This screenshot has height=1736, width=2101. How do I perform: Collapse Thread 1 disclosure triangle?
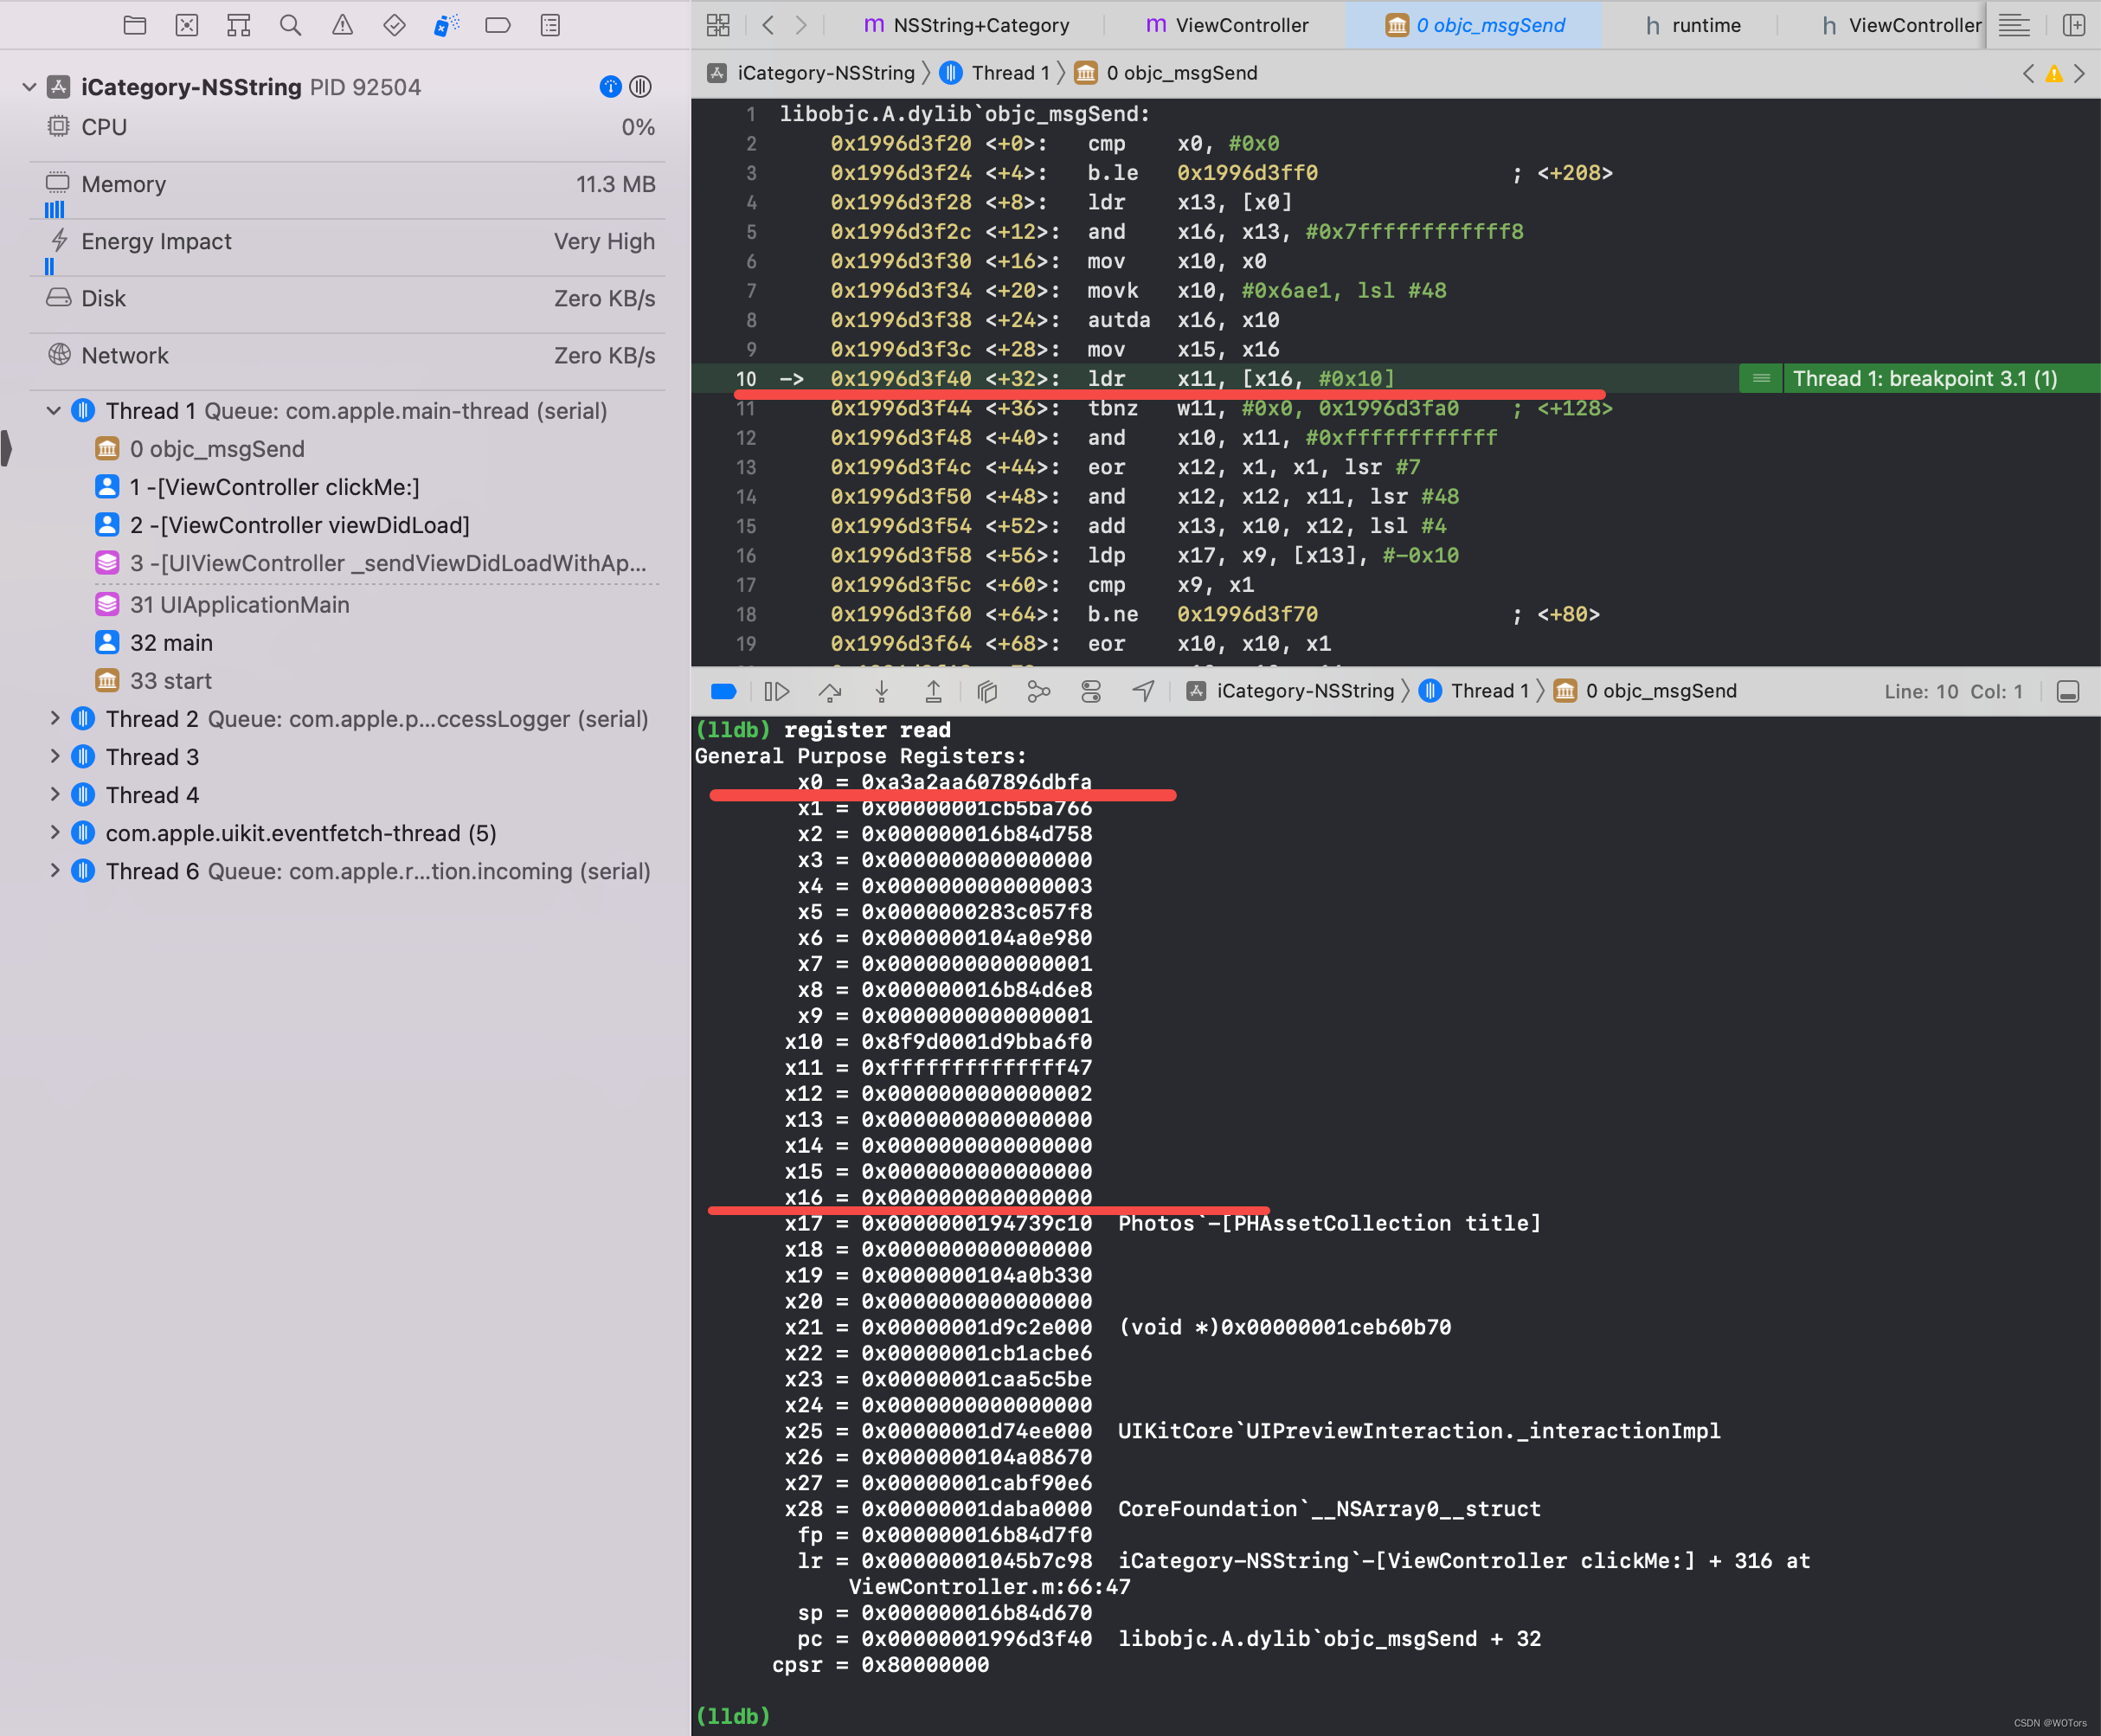click(54, 411)
